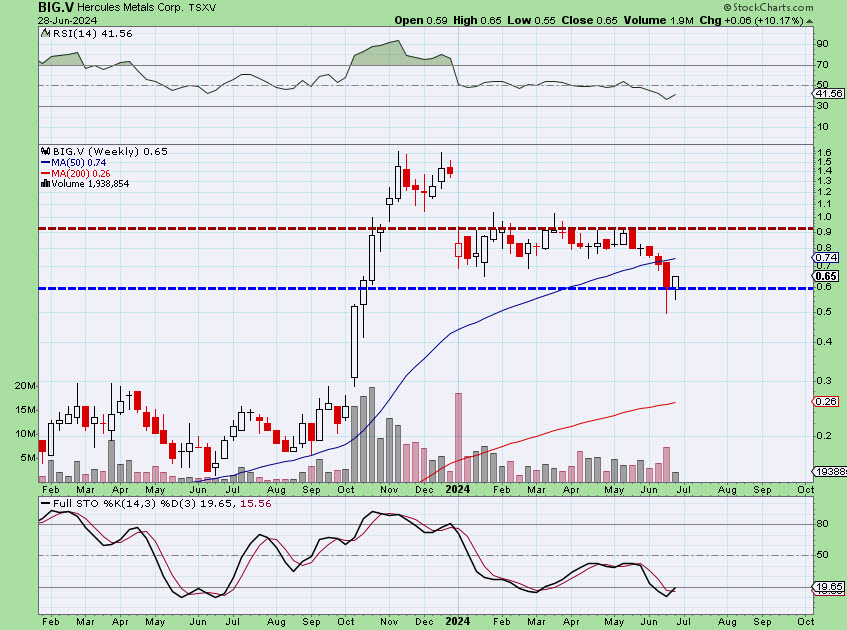Viewport: 847px width, 630px height.
Task: Click the BIG.V ticker symbol in header
Action: pyautogui.click(x=58, y=7)
